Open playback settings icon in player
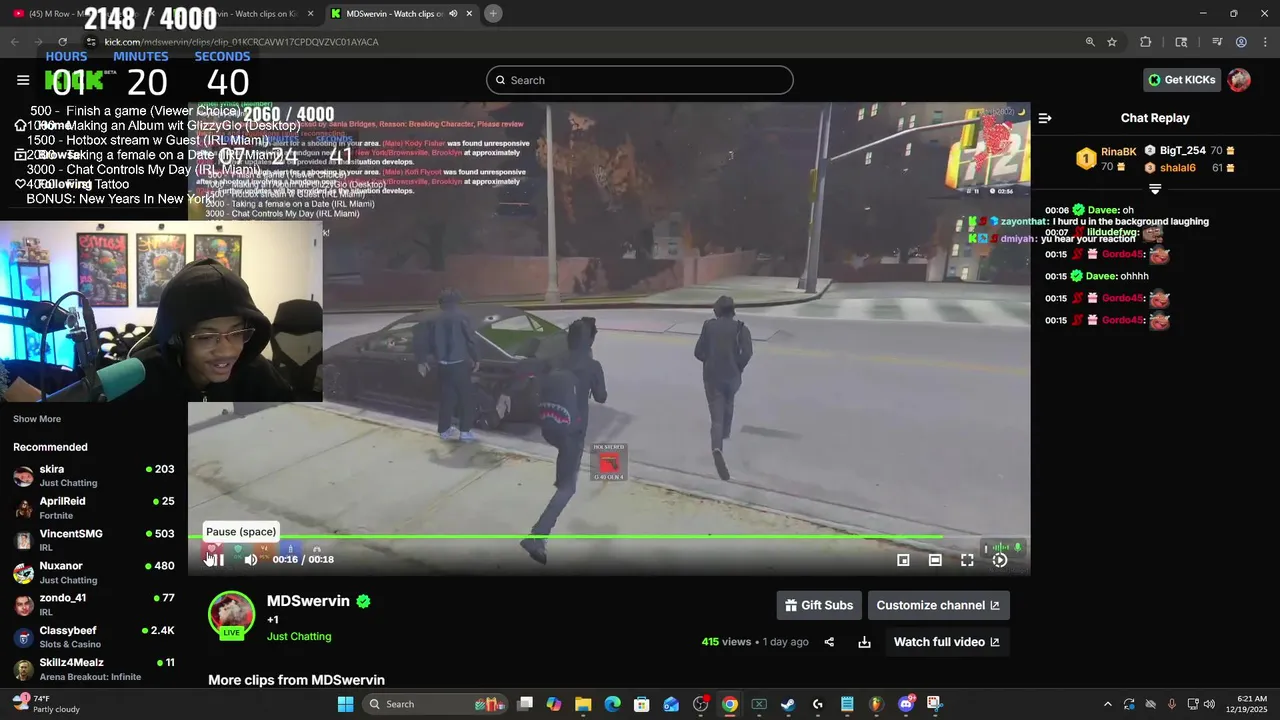1280x720 pixels. click(x=999, y=560)
